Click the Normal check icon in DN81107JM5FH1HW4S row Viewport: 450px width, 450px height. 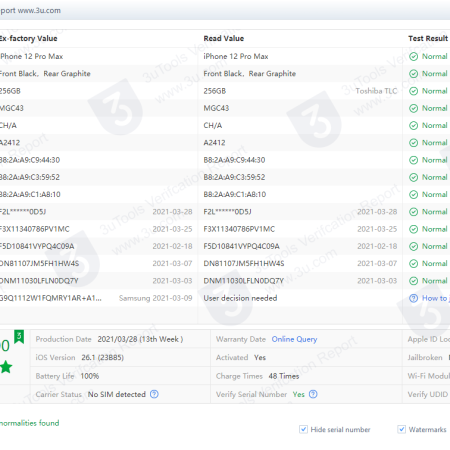click(413, 264)
